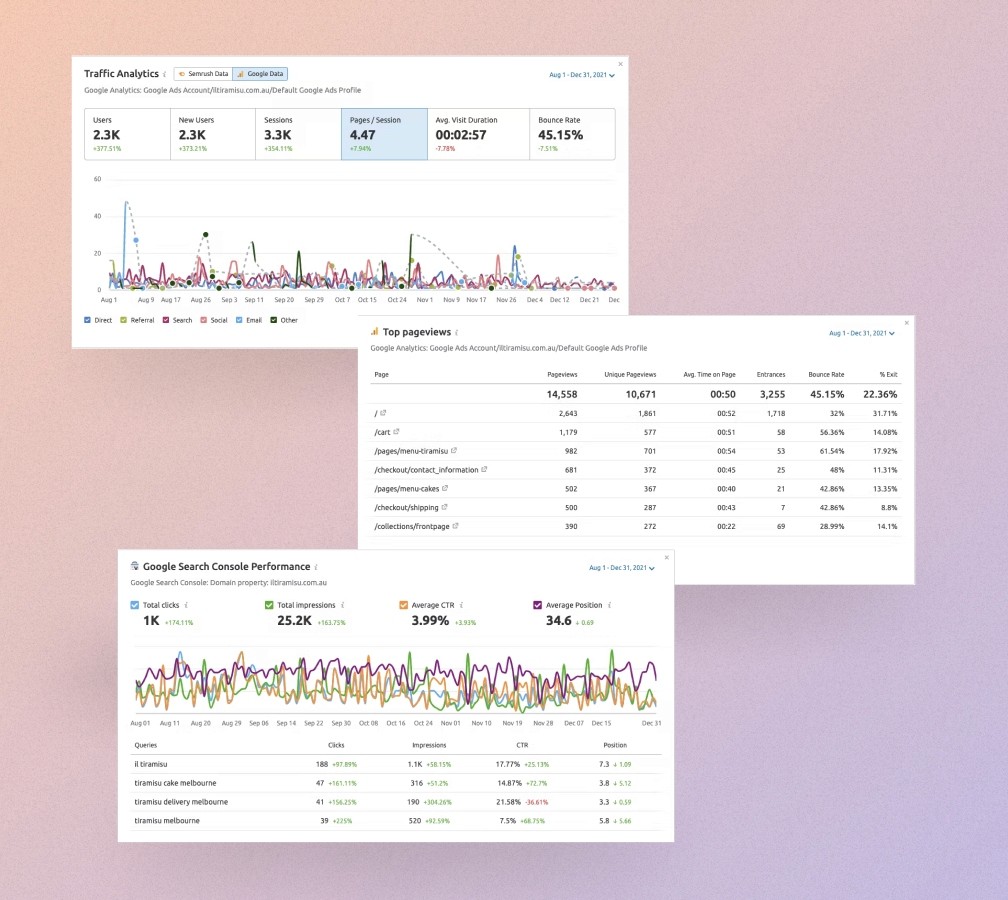Screen dimensions: 1008x900
Task: Click Google Search Console Performance info icon
Action: [x=316, y=567]
